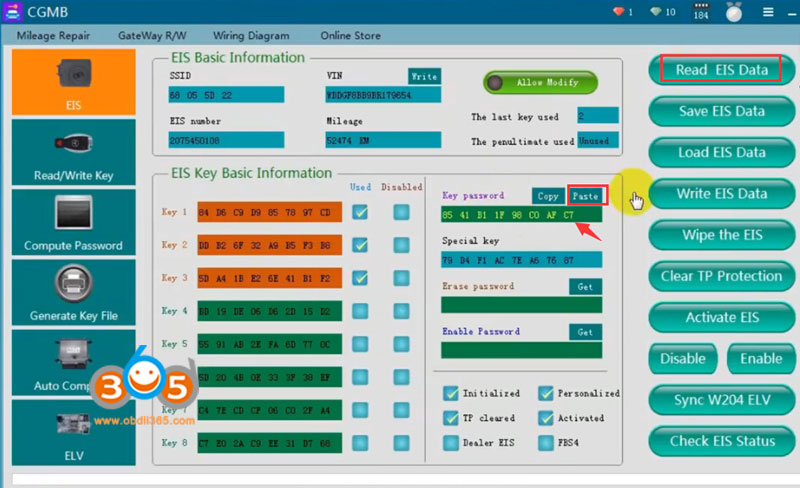Check the FBS4 checkbox
Screen dimensions: 800x488
coord(546,443)
